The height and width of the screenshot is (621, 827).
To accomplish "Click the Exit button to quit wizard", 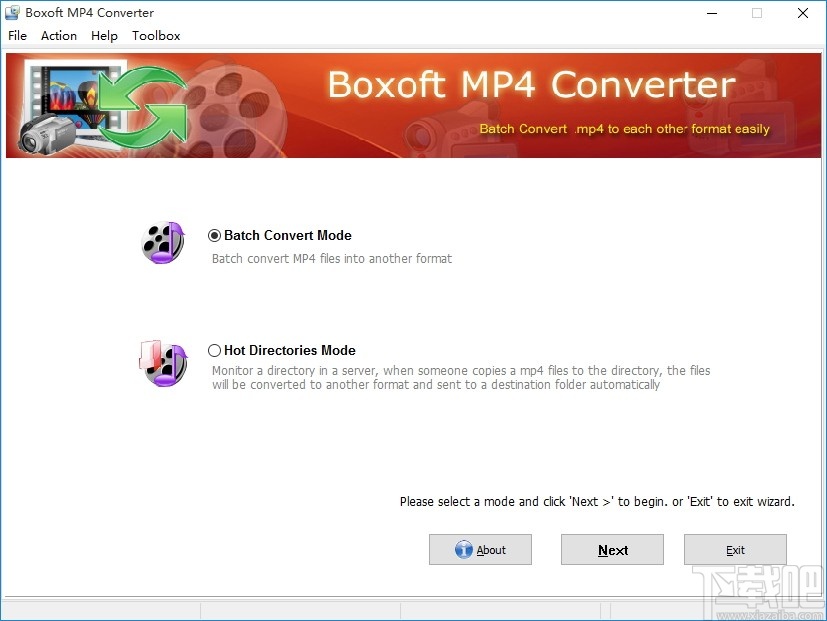I will (x=735, y=549).
